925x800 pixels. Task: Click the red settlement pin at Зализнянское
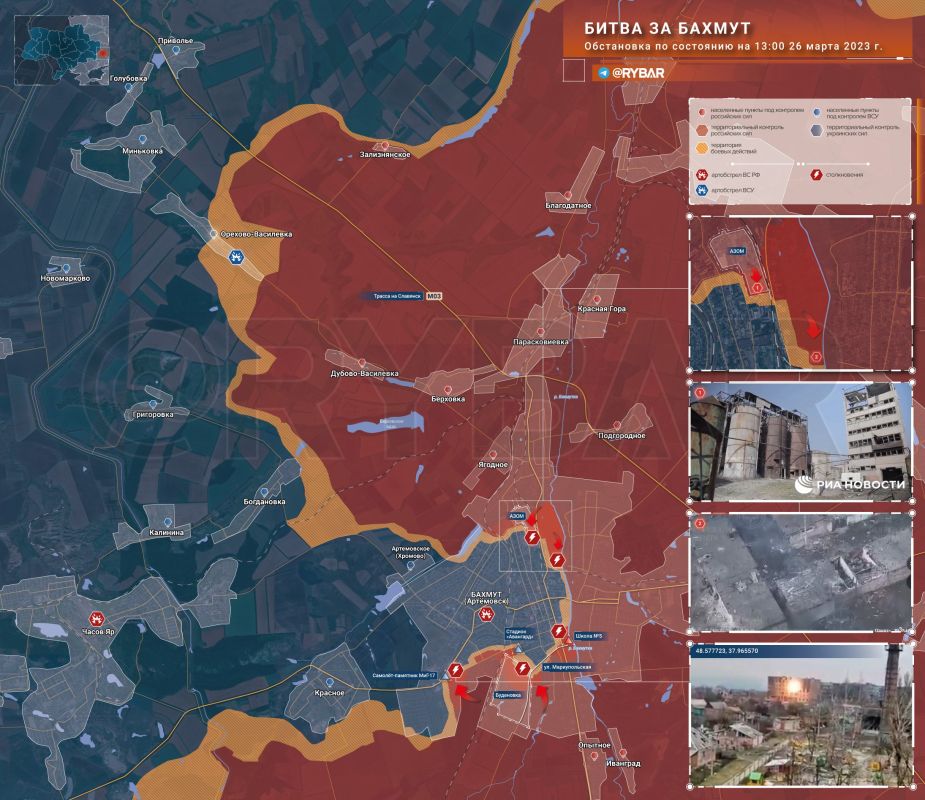(385, 145)
